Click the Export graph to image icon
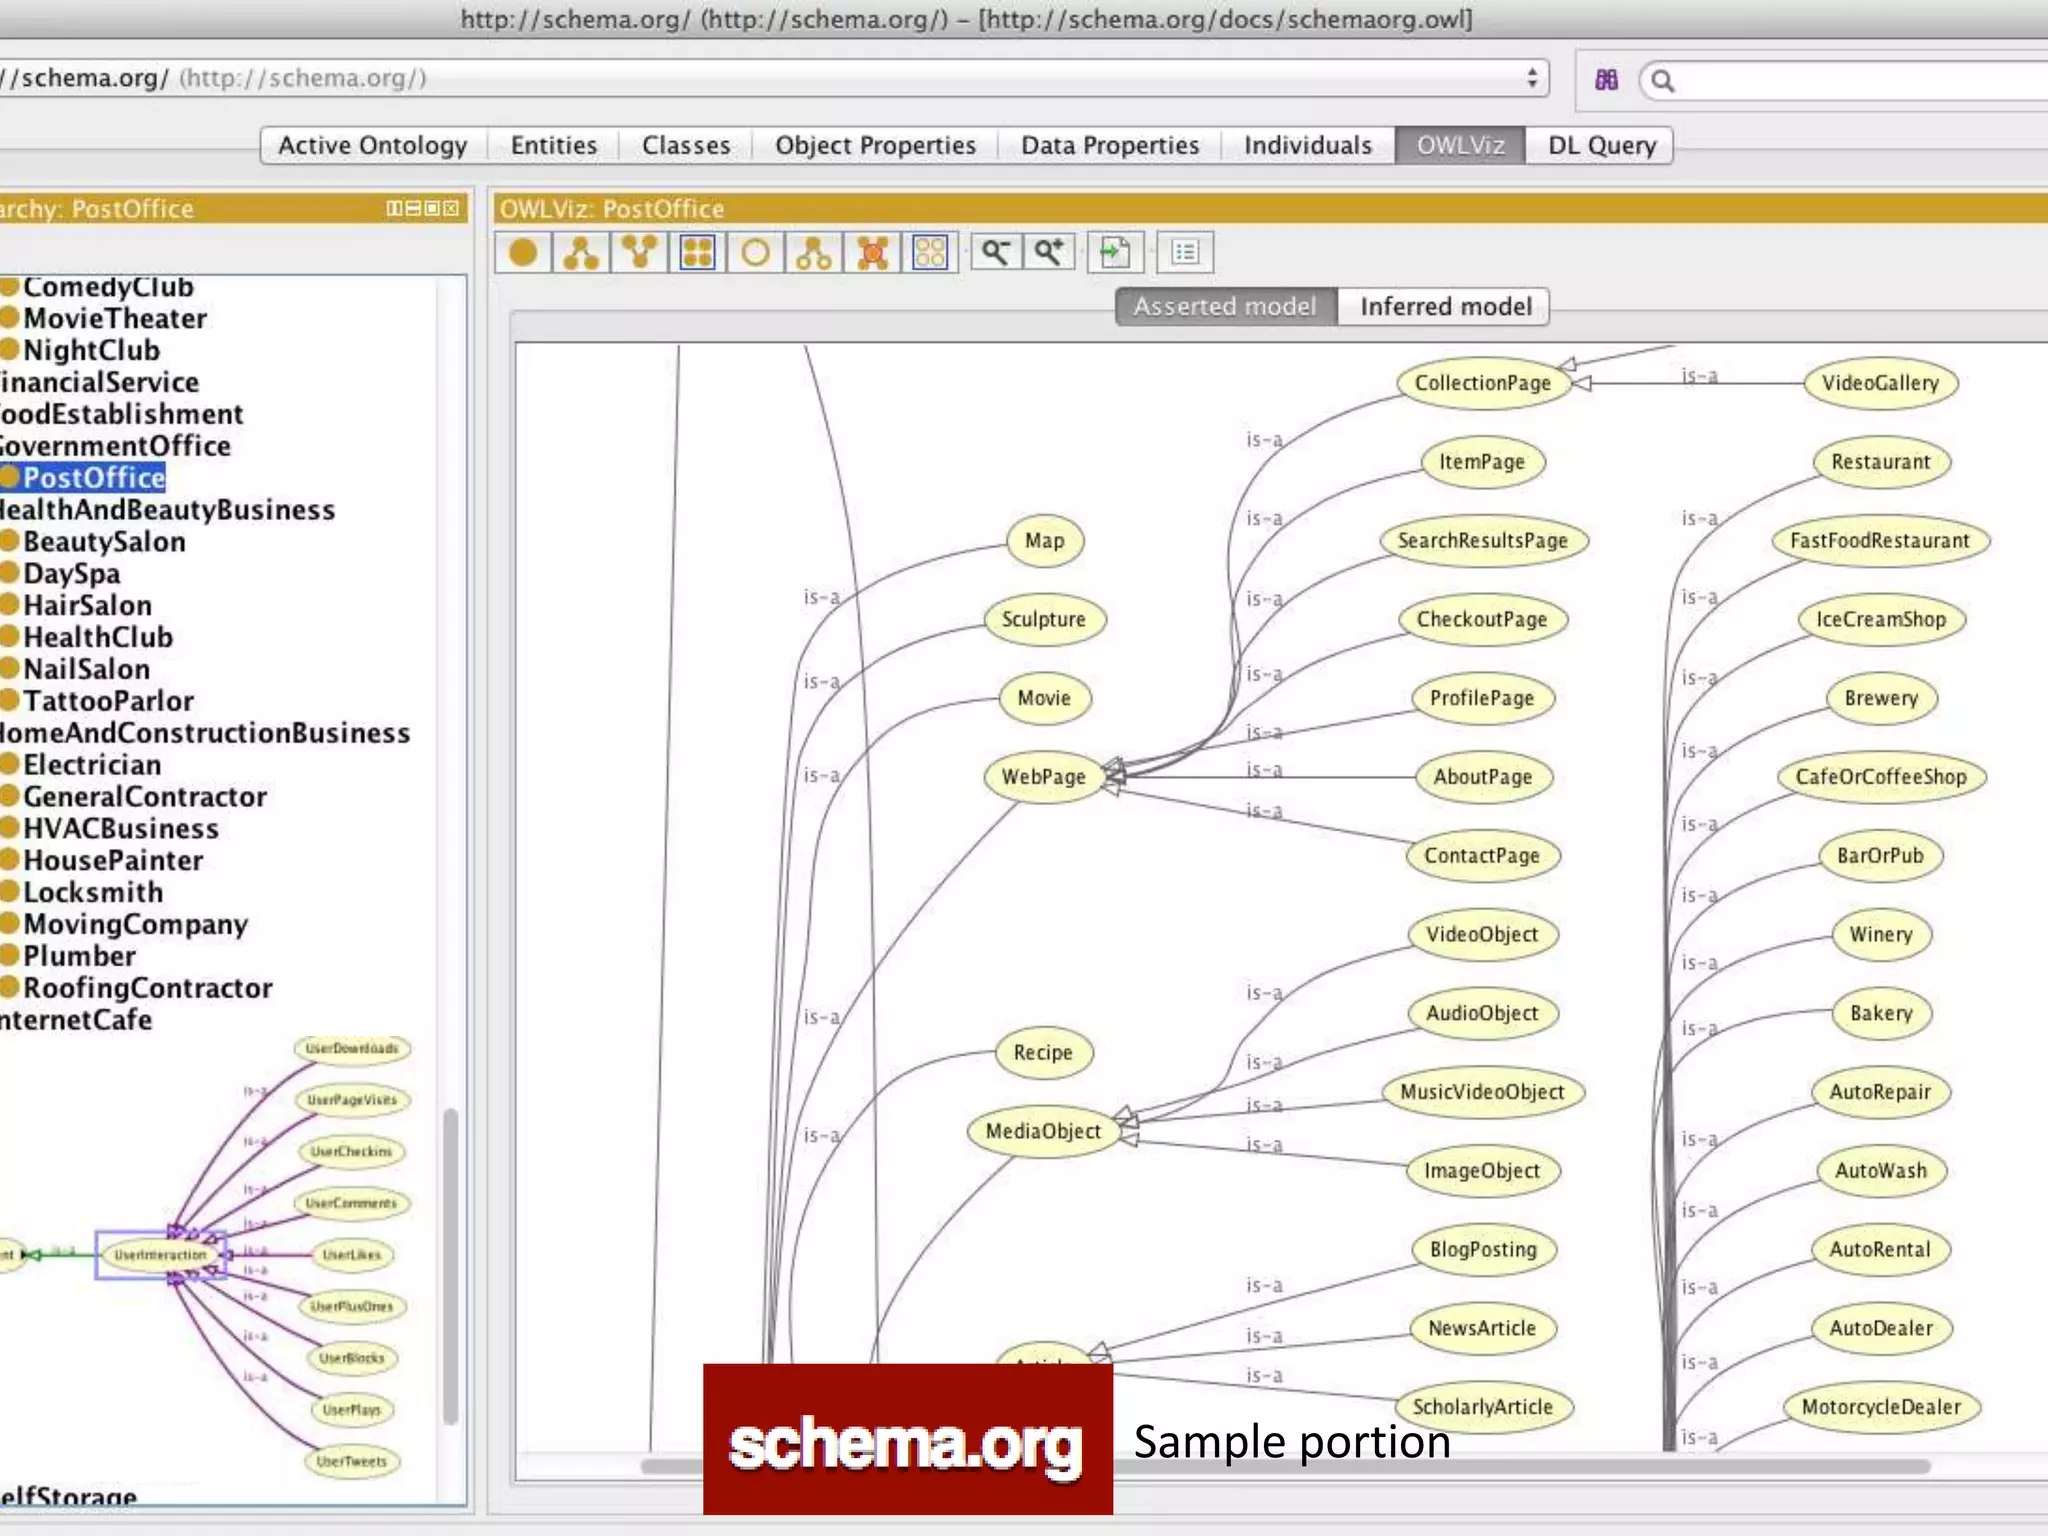2048x1536 pixels. [1114, 252]
